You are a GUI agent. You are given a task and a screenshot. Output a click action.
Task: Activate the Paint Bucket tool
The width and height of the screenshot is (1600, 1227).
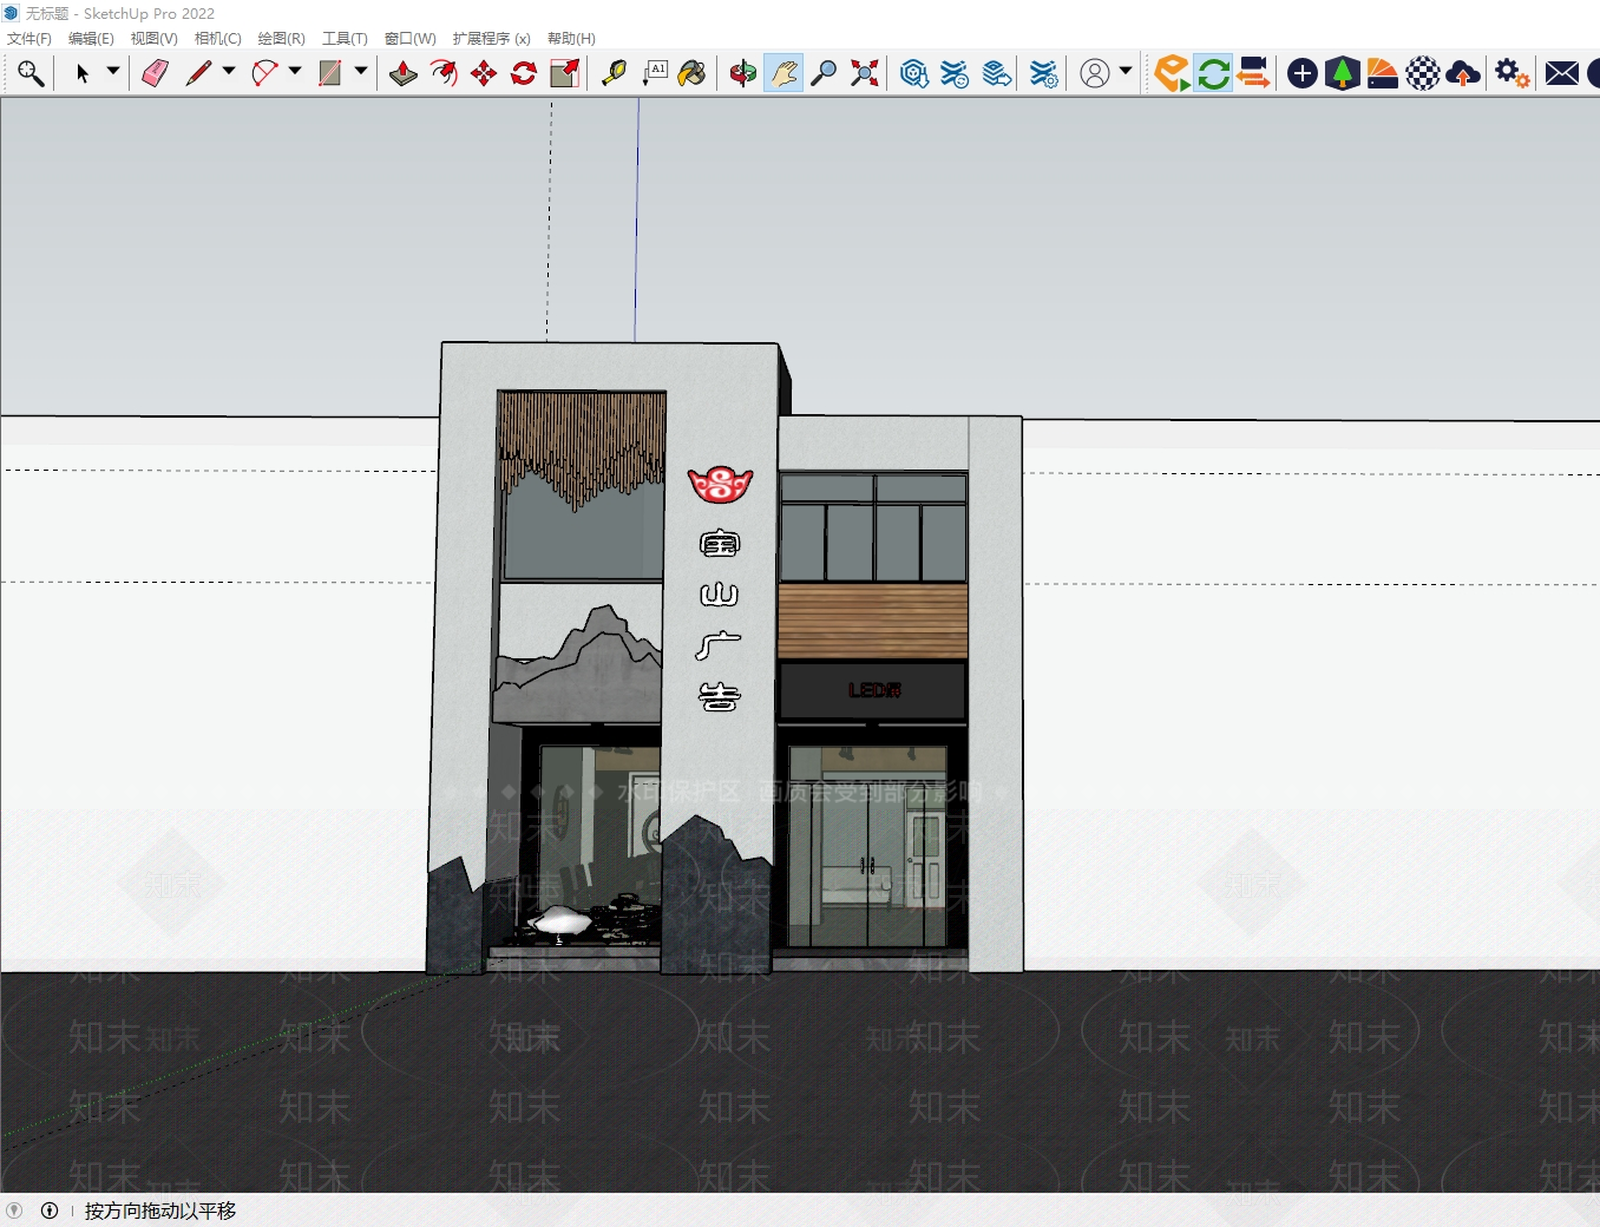pos(692,73)
